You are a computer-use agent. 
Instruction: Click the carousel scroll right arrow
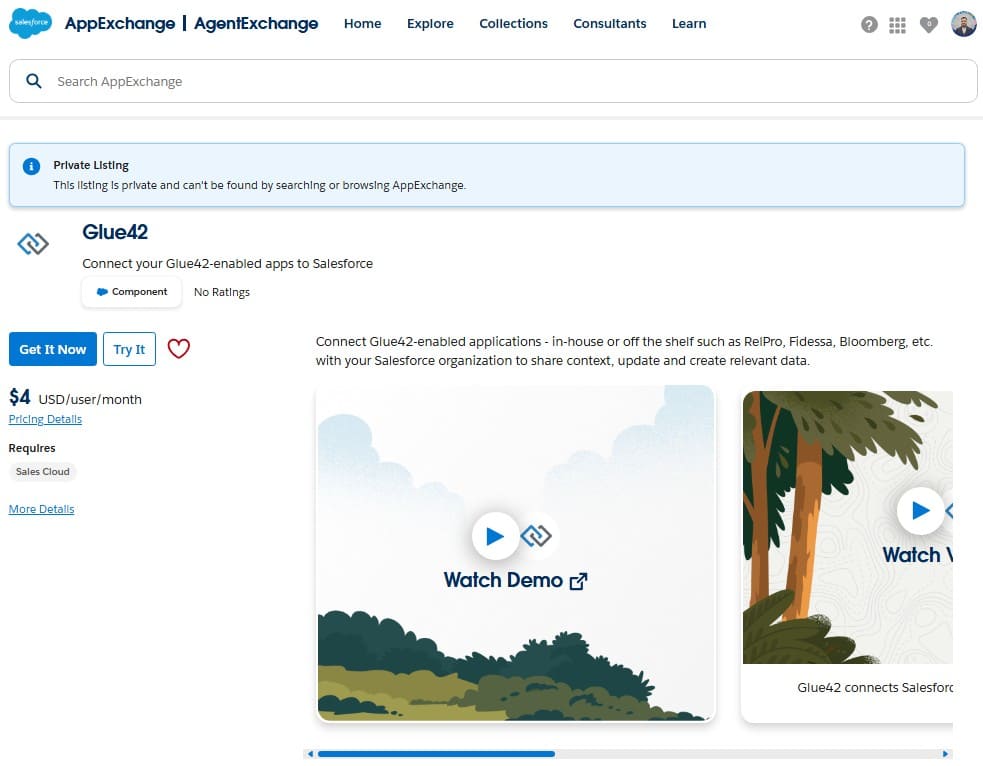(945, 754)
